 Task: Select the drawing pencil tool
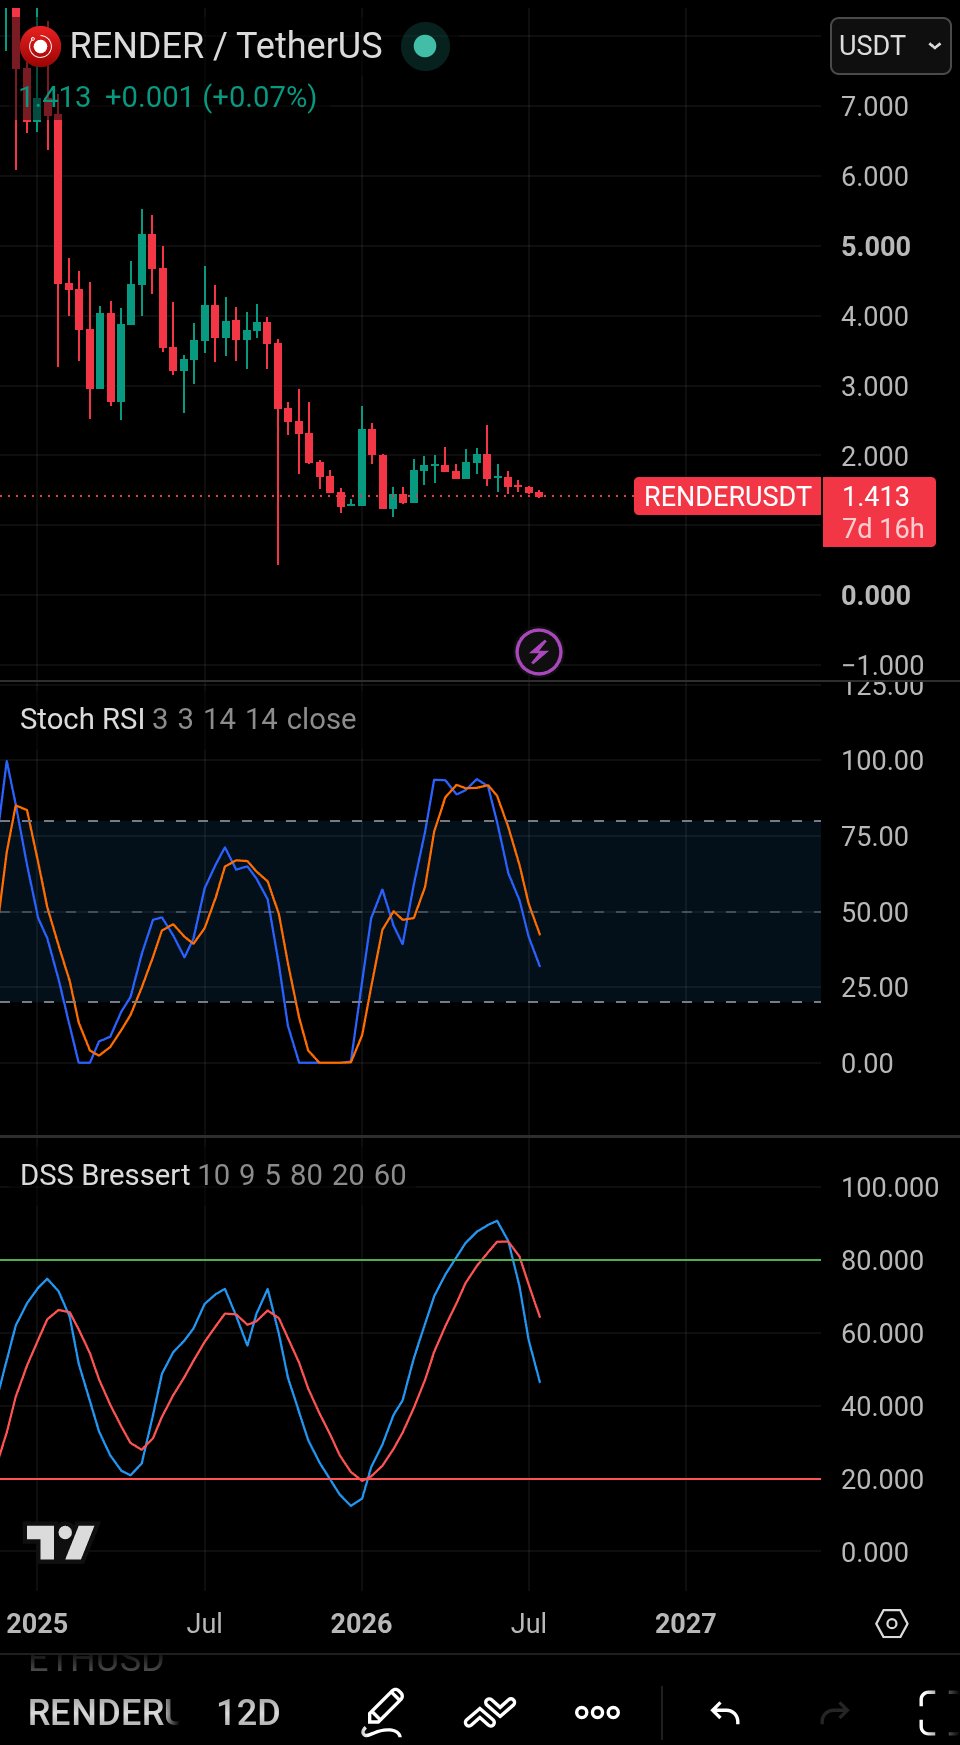coord(383,1712)
